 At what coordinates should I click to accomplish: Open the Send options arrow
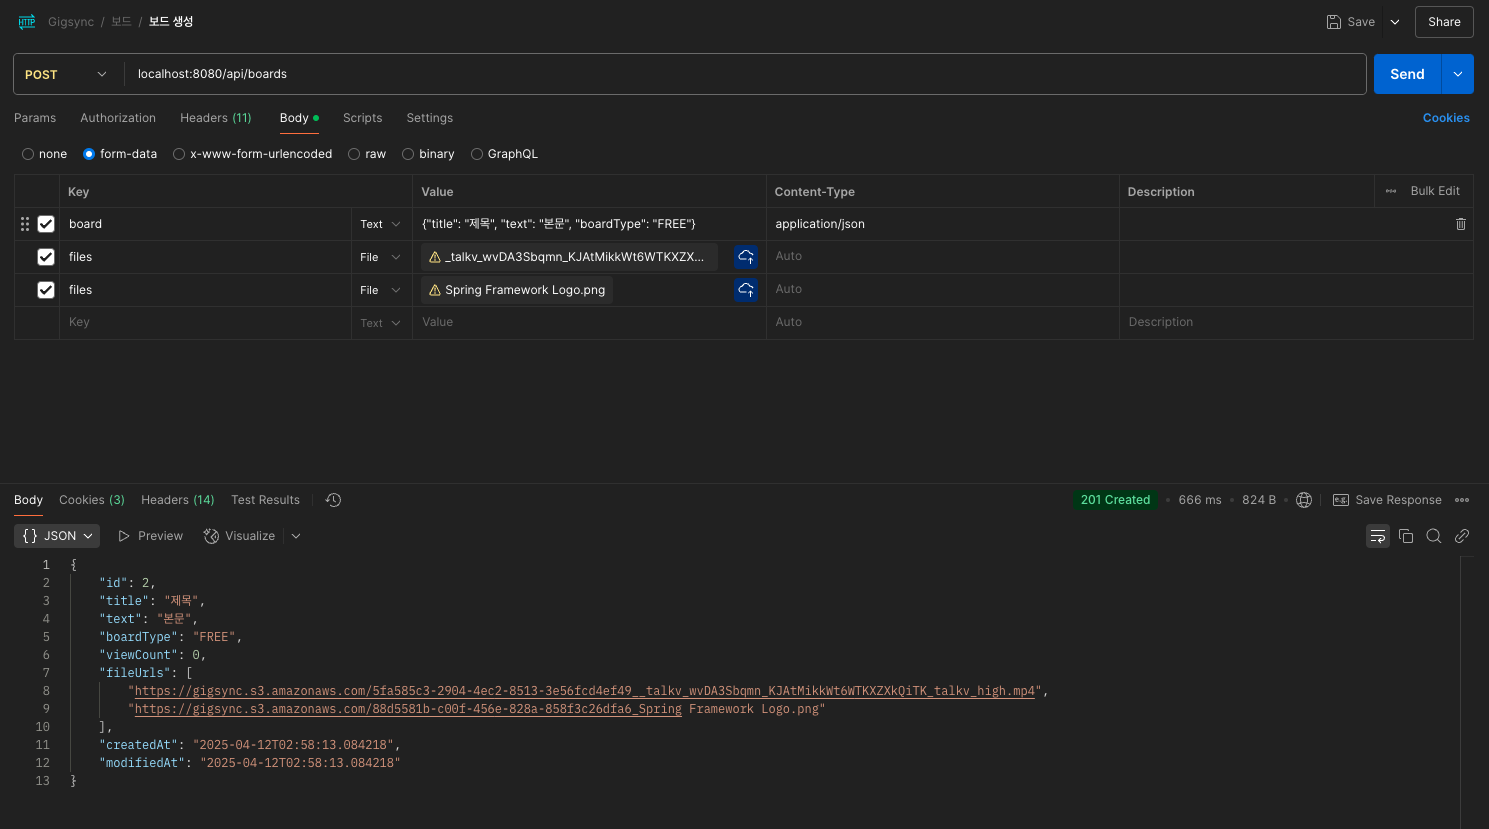pos(1457,74)
